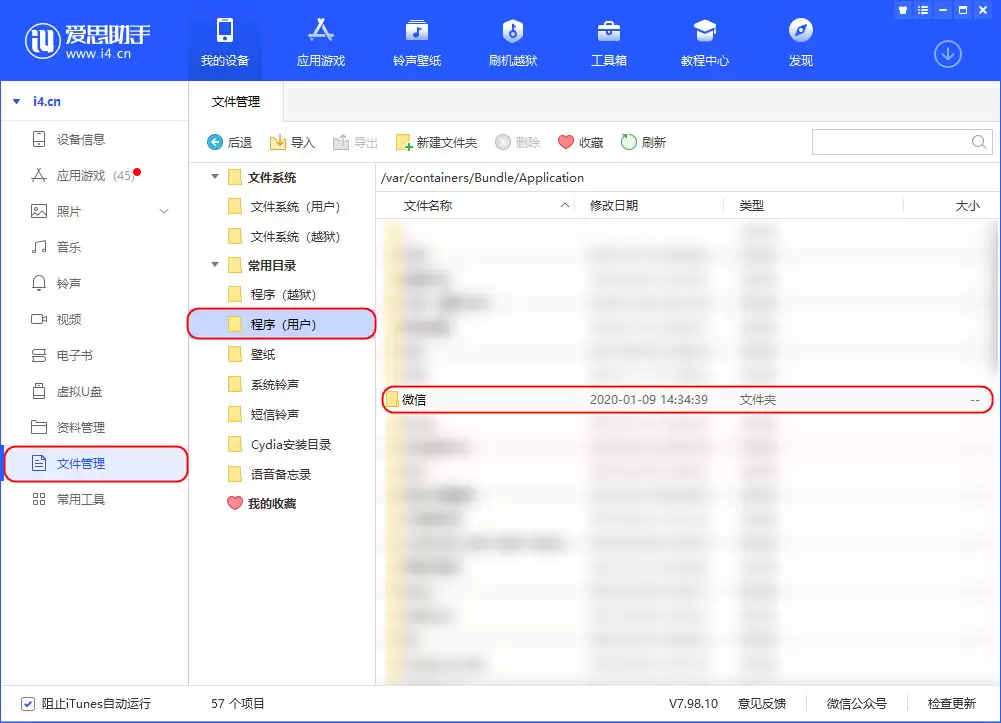Click the search magnifier icon
1001x723 pixels.
coord(979,142)
